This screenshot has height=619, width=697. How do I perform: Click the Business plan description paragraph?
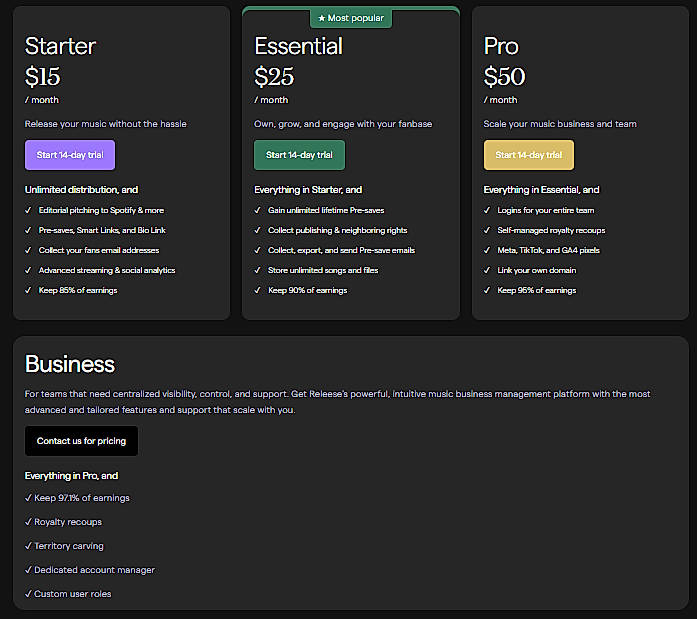[x=337, y=402]
